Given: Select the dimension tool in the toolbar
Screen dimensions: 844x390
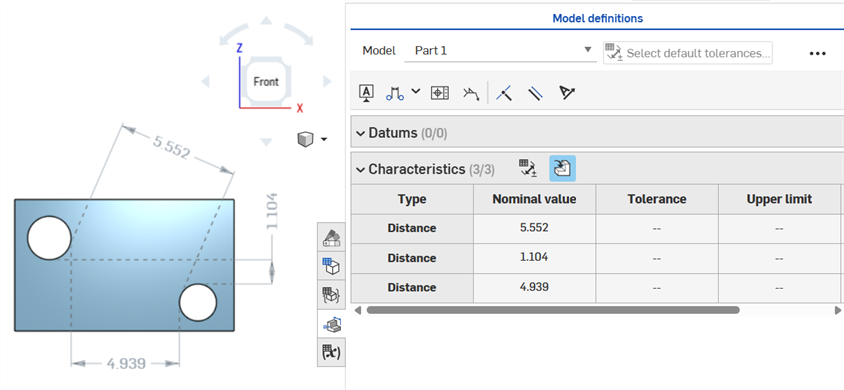Looking at the screenshot, I should 395,93.
